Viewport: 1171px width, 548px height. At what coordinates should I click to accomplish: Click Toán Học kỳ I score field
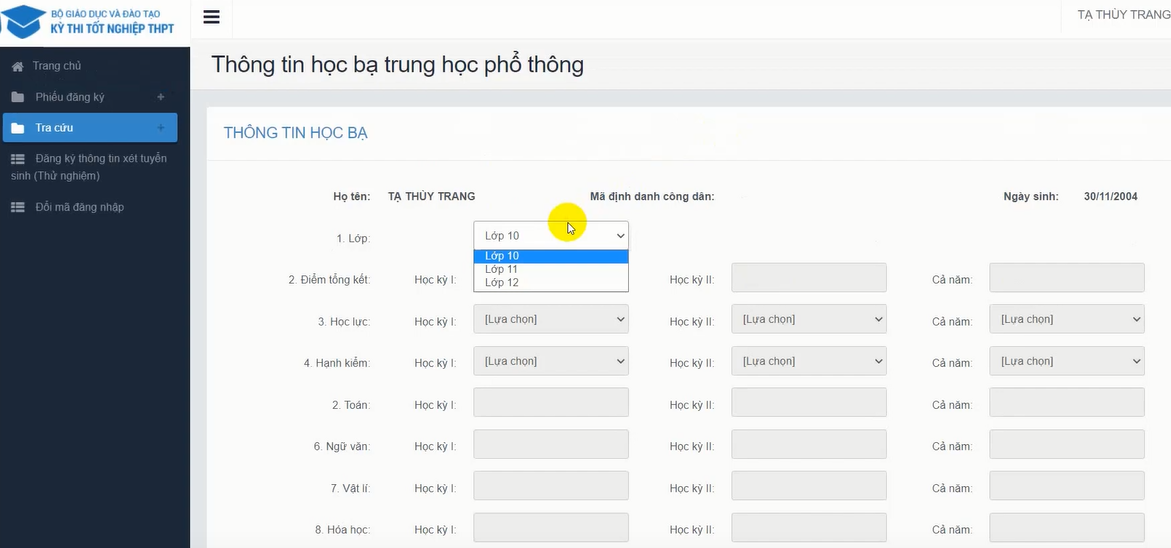point(550,403)
